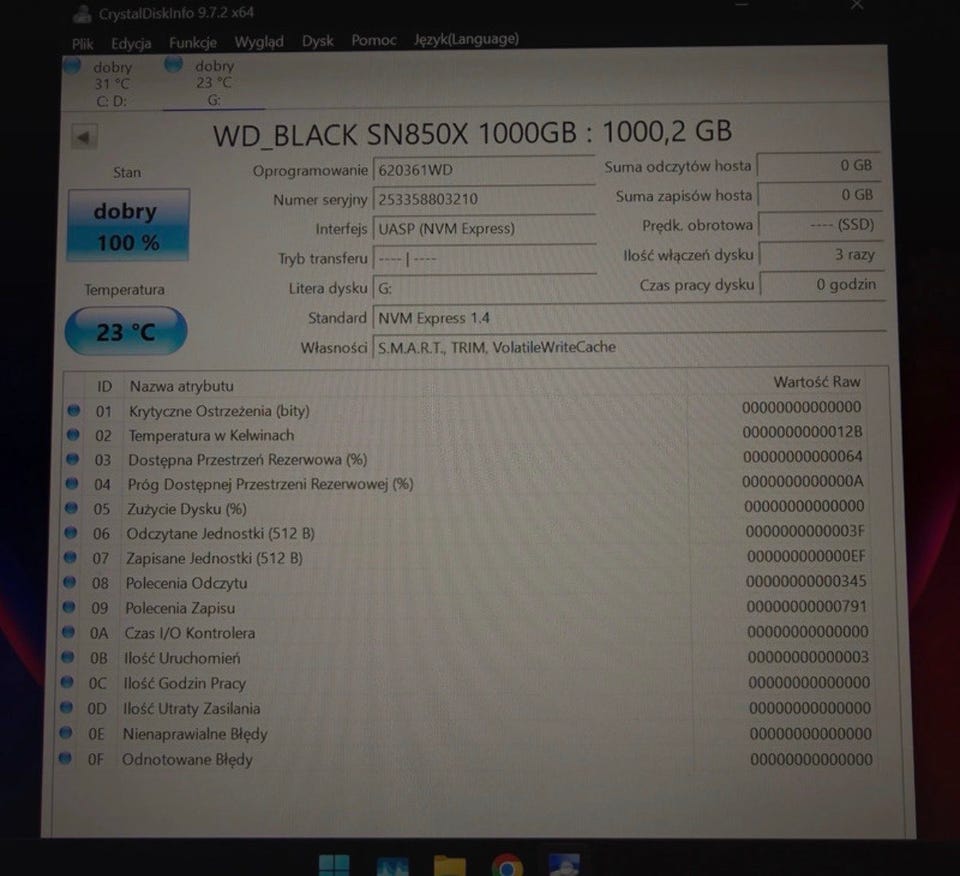Click the serial number field 253358803210
The height and width of the screenshot is (876, 960).
[484, 199]
